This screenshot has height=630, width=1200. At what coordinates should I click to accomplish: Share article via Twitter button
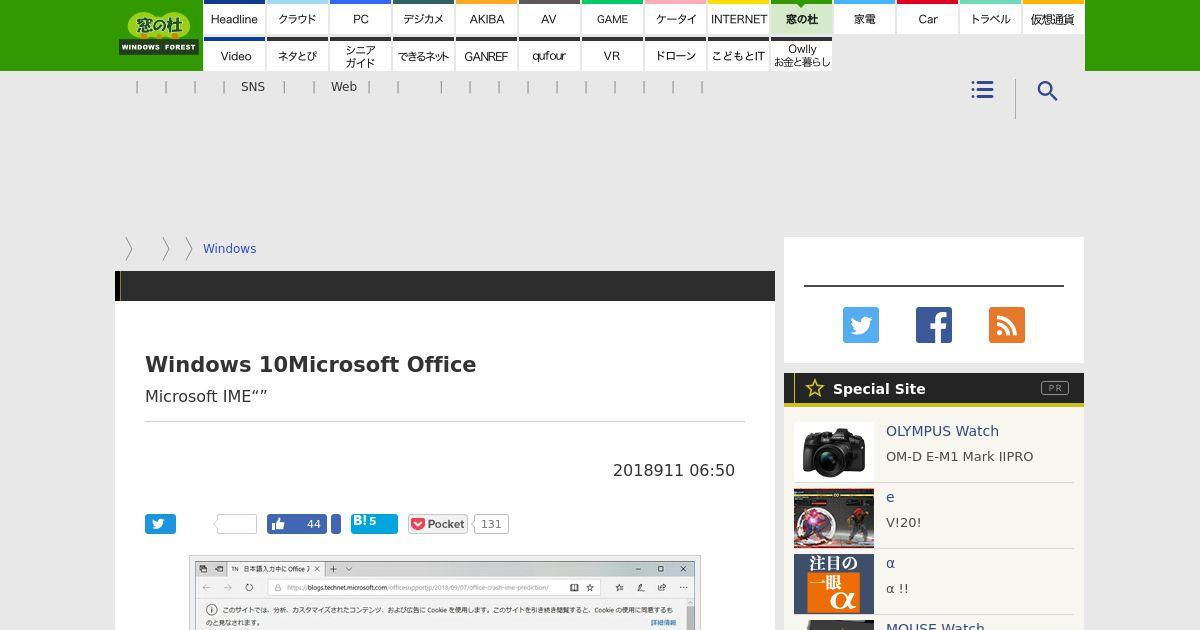(160, 524)
